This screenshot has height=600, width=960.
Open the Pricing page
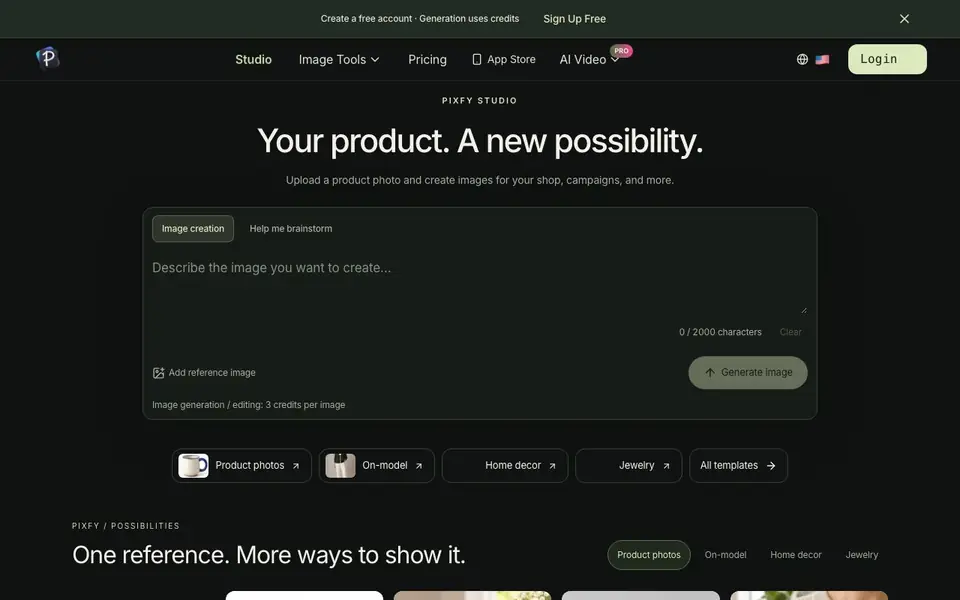click(x=427, y=59)
